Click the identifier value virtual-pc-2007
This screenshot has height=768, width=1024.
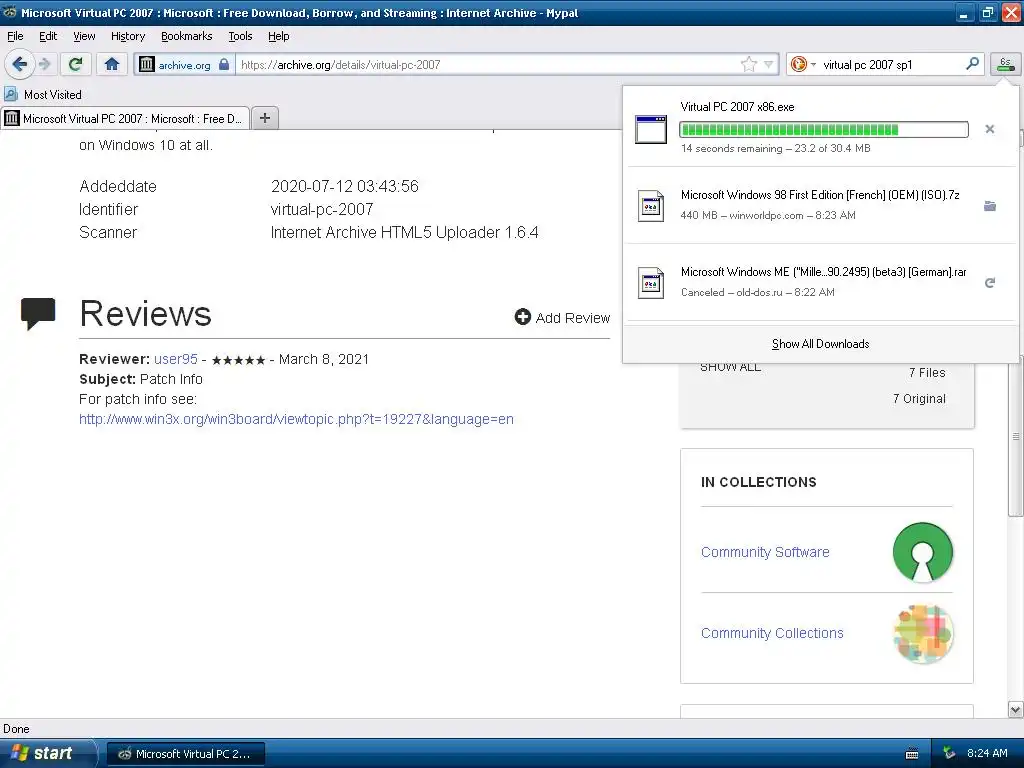point(322,210)
